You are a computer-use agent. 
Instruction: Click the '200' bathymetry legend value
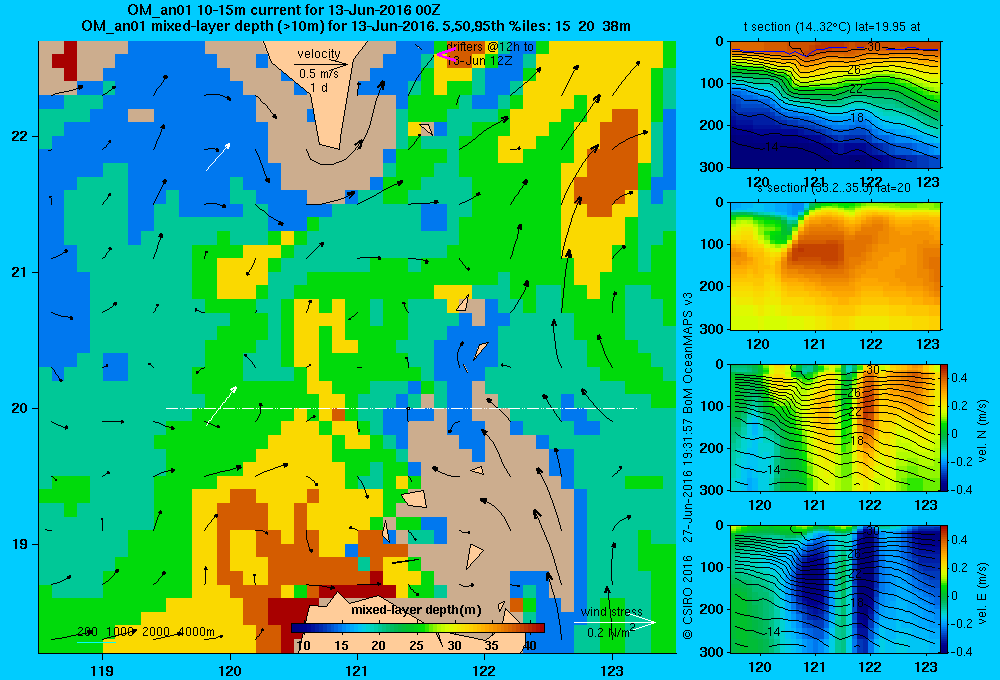[x=87, y=632]
